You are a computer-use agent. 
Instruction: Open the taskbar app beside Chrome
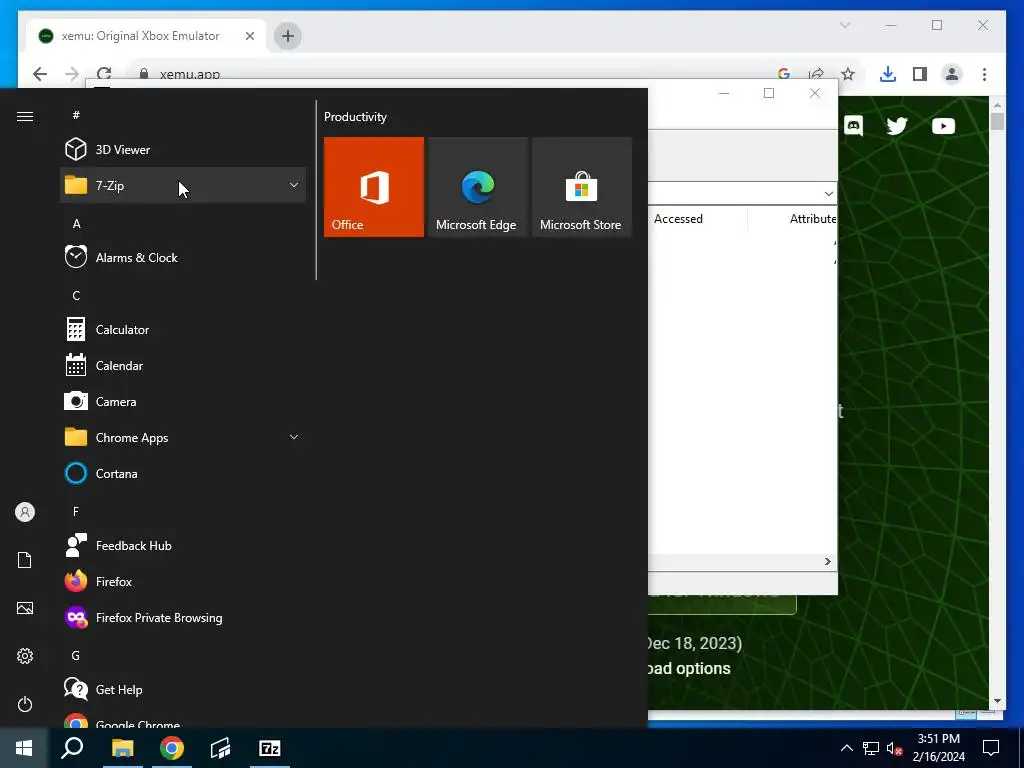pyautogui.click(x=221, y=748)
